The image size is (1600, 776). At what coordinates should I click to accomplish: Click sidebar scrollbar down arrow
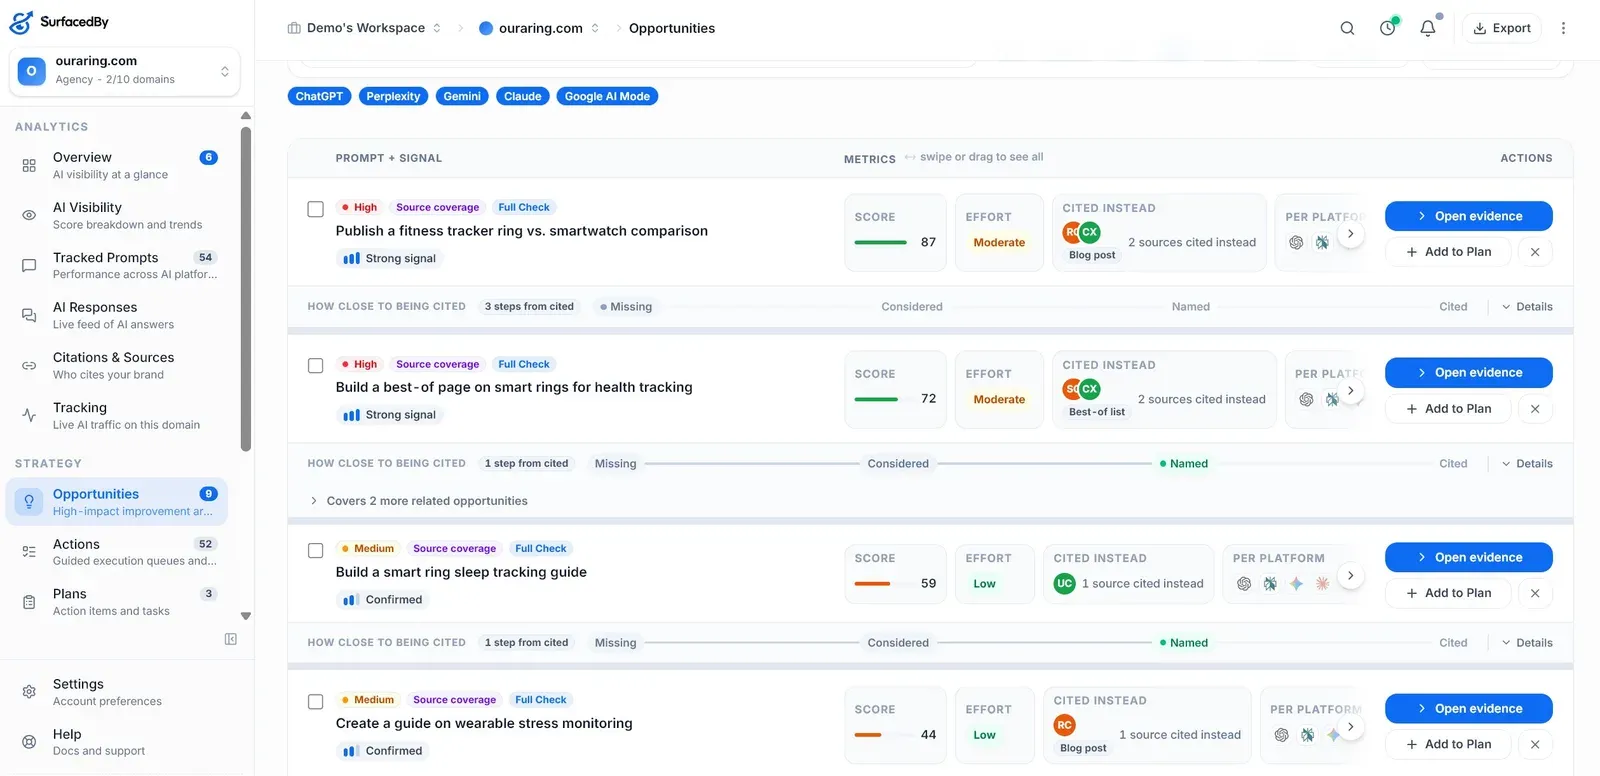246,616
